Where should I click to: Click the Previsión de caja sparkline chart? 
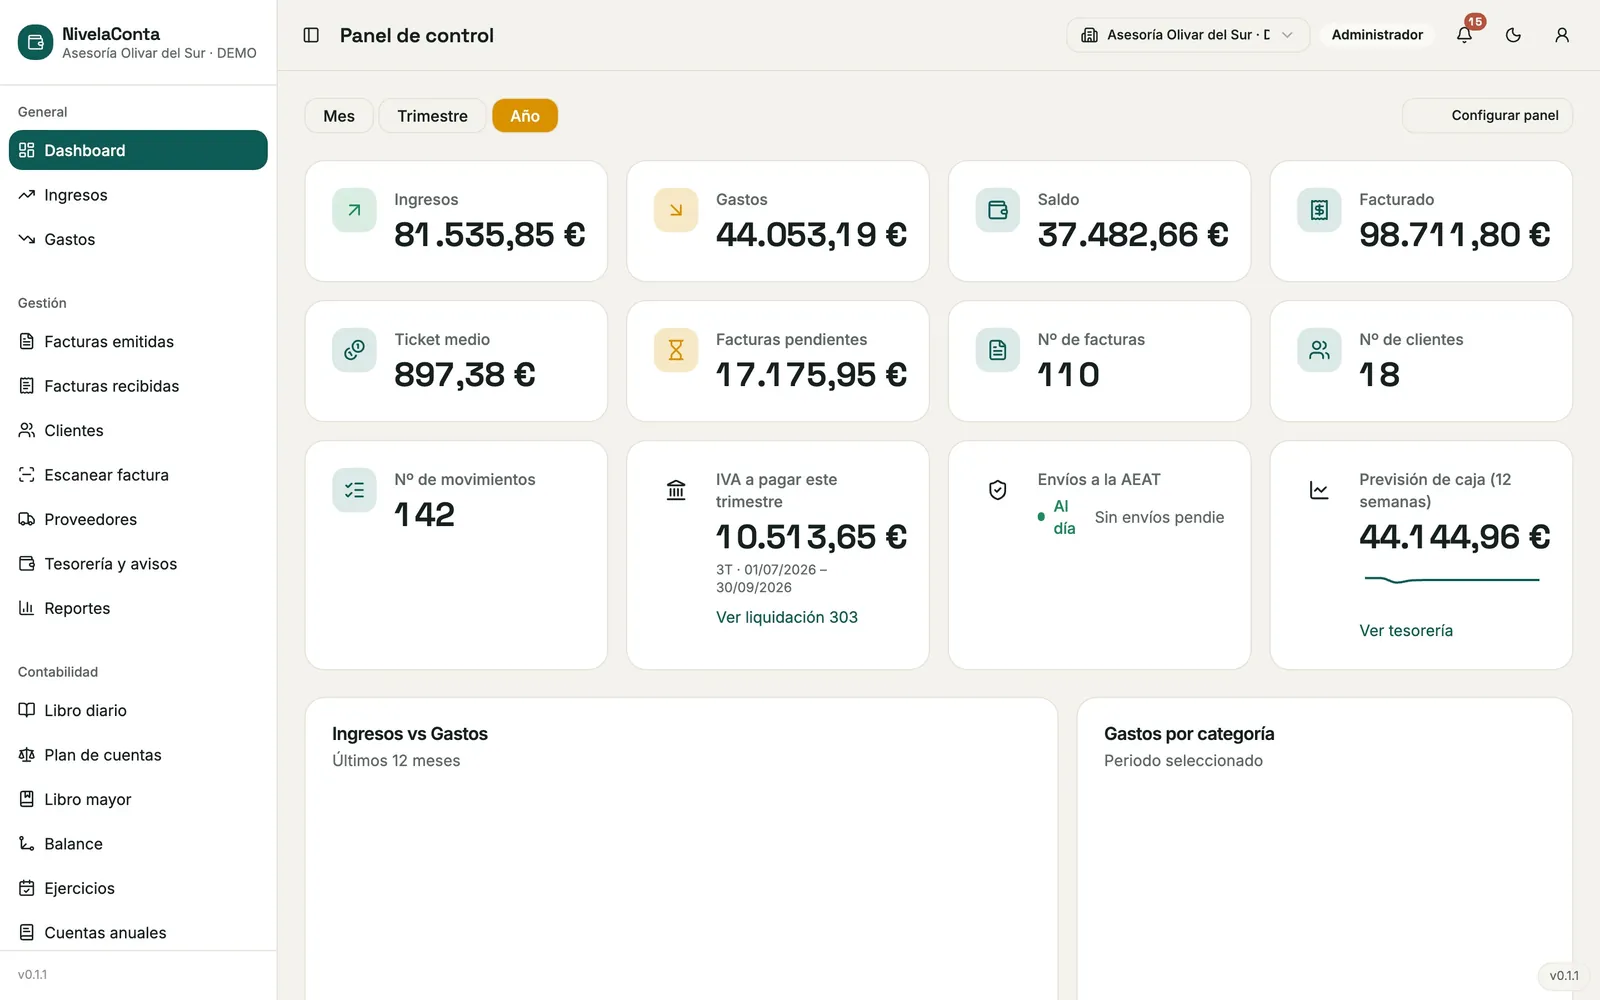[1452, 580]
